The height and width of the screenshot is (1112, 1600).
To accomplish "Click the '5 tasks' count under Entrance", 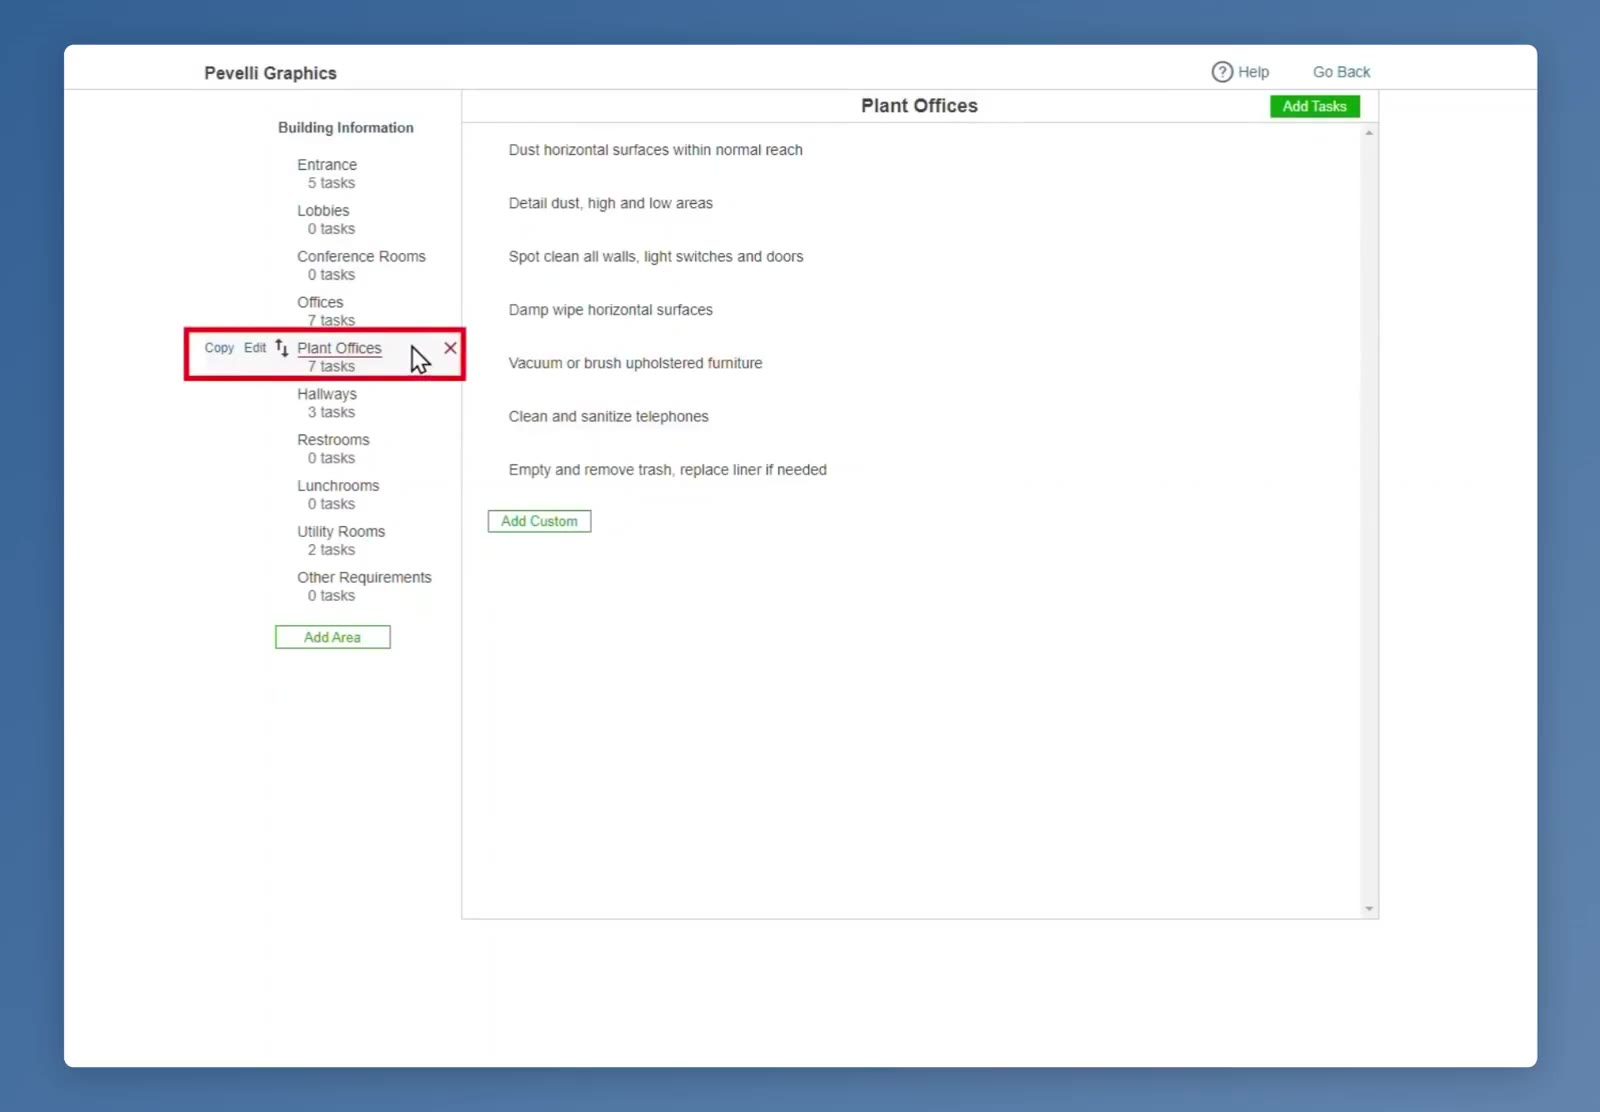I will point(331,183).
